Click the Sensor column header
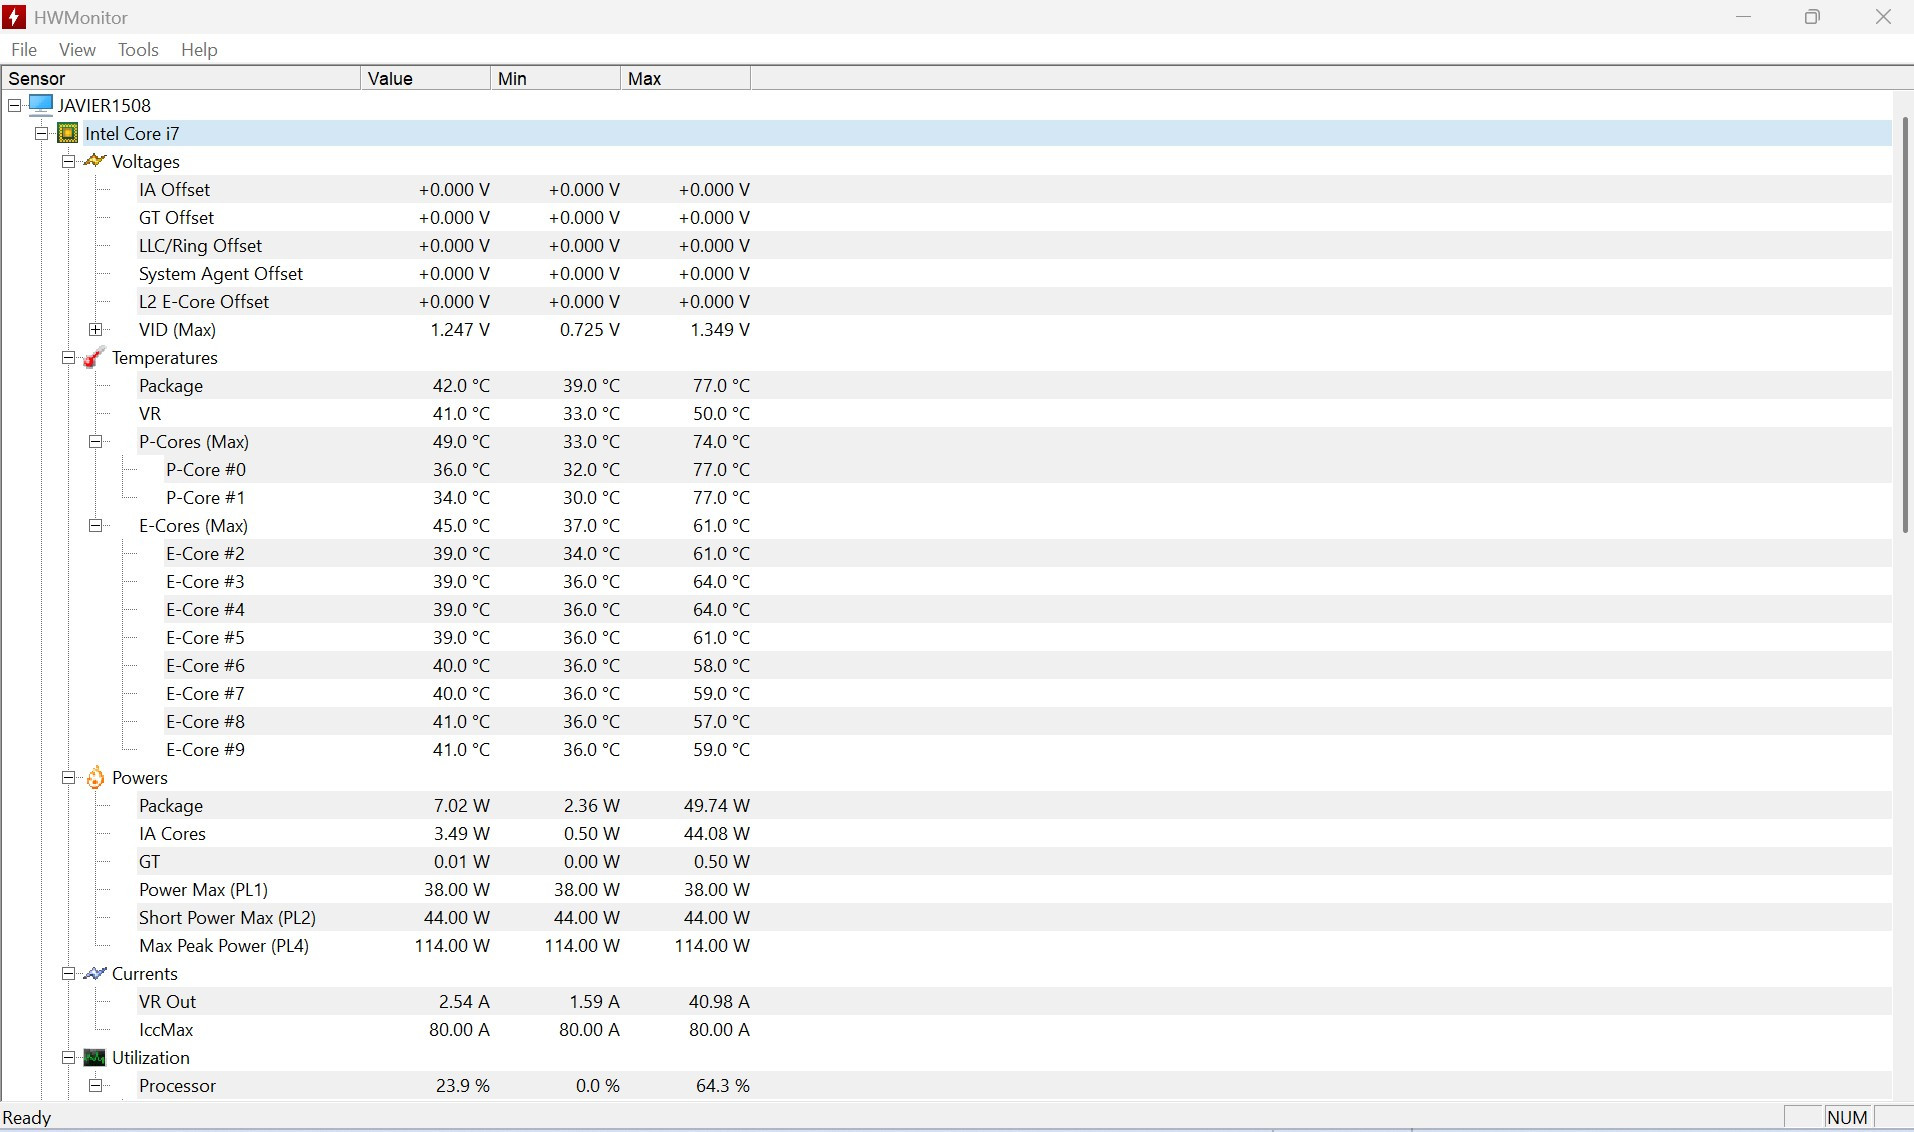 [181, 78]
